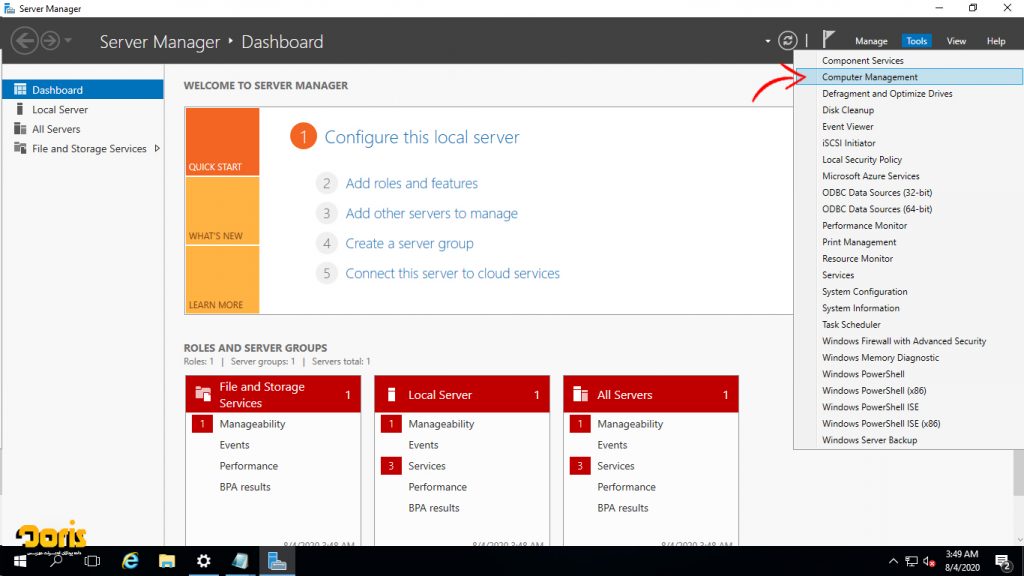
Task: Close the Tools menu via its header
Action: click(916, 41)
